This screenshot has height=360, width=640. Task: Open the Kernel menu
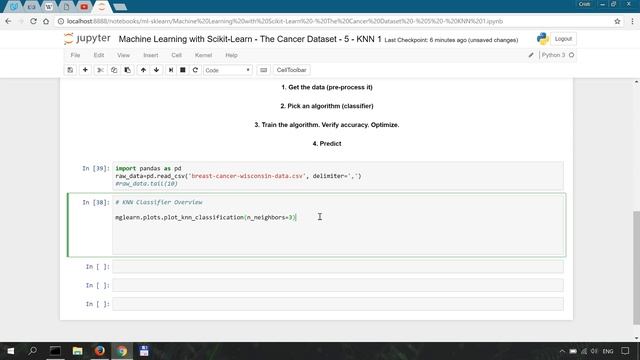coord(203,55)
